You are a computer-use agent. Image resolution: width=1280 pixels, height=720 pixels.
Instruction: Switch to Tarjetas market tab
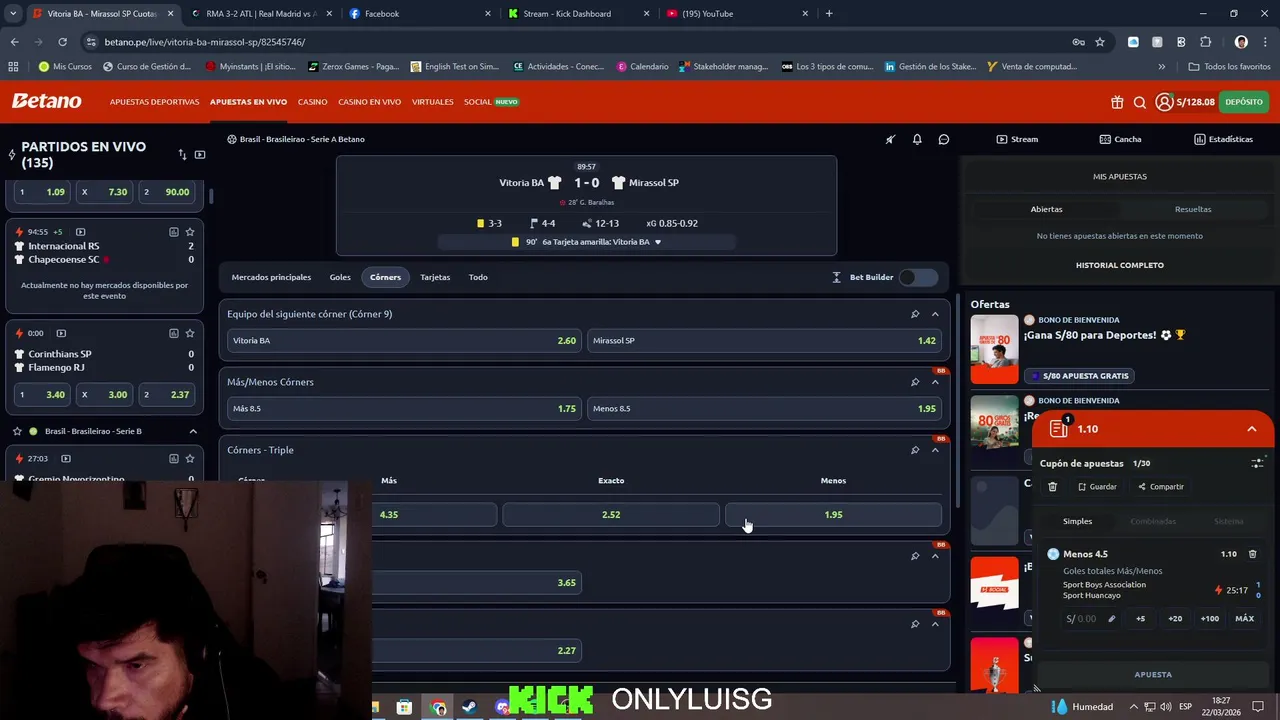[x=435, y=277]
